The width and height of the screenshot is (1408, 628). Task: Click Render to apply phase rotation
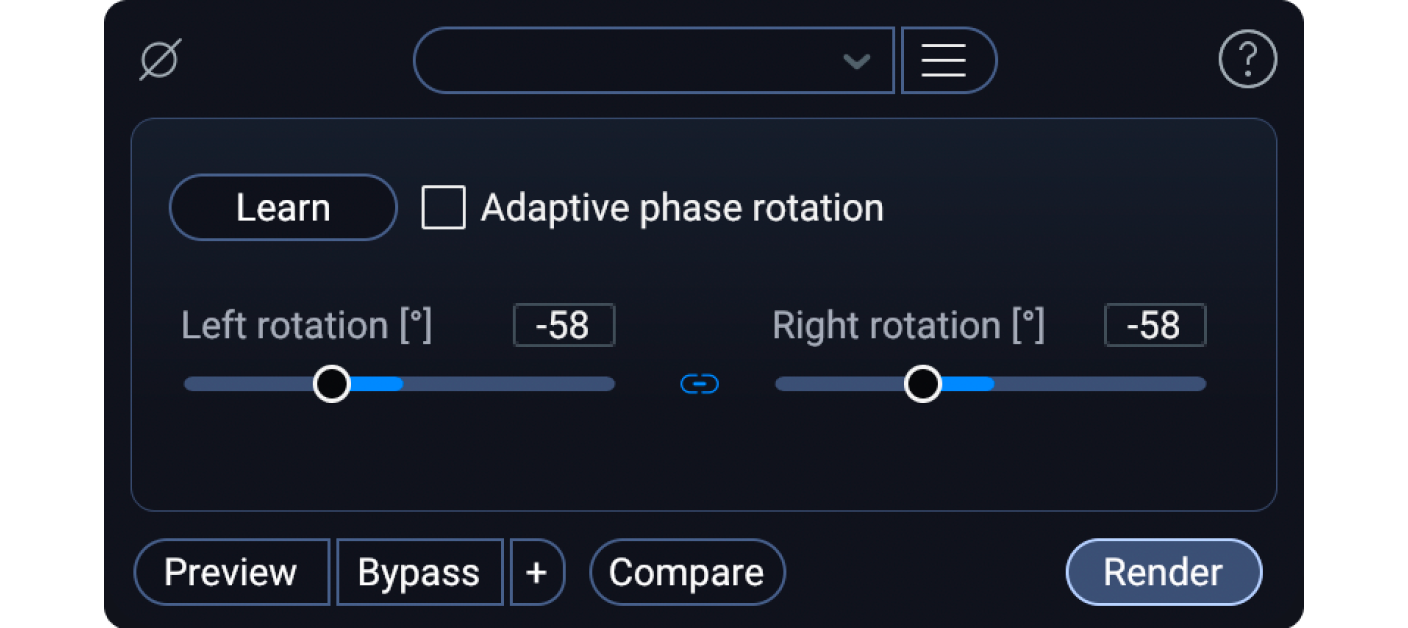click(1163, 571)
